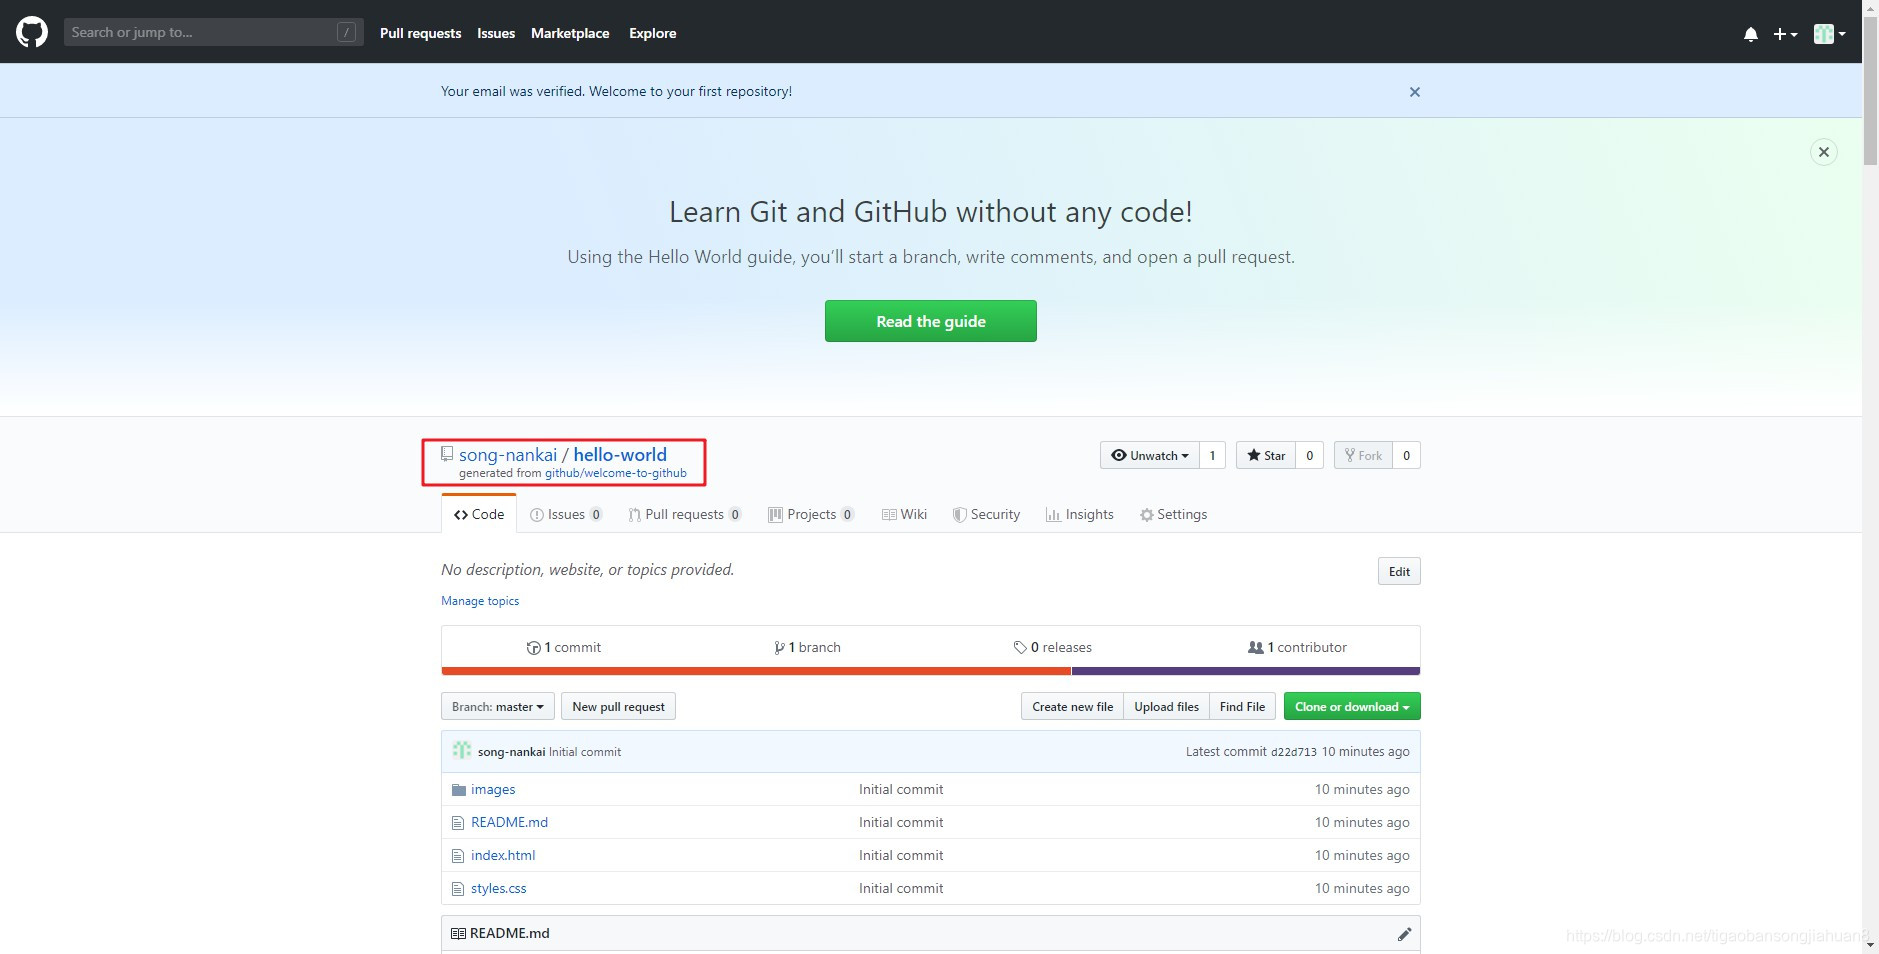Screen dimensions: 1879x954
Task: Click the Initial commit message for images
Action: click(x=901, y=789)
